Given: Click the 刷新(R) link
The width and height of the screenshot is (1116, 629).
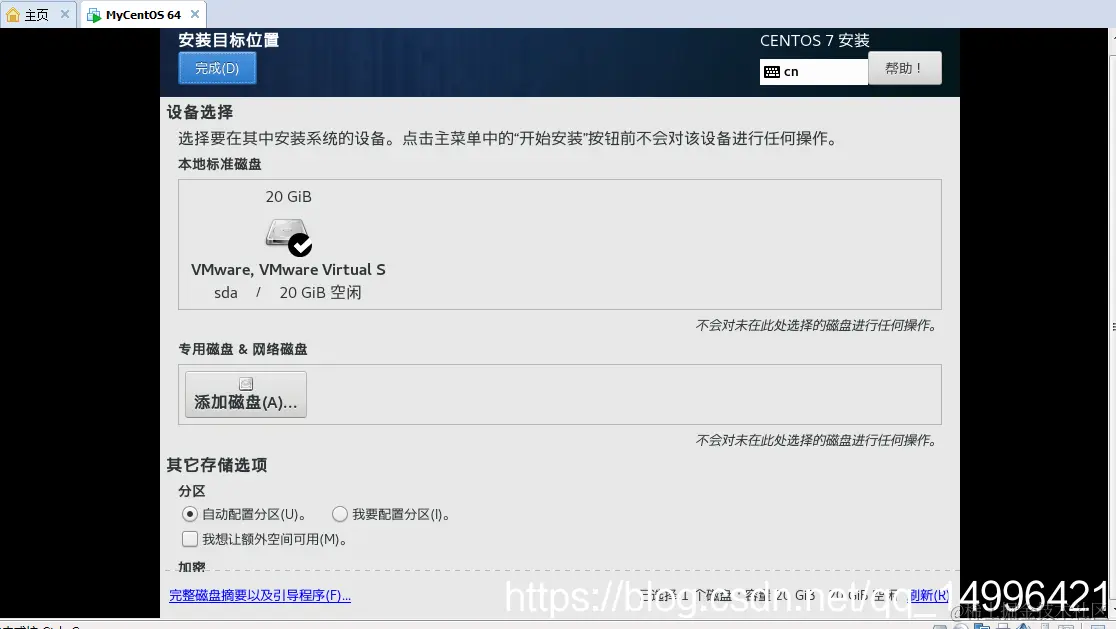Looking at the screenshot, I should 930,595.
